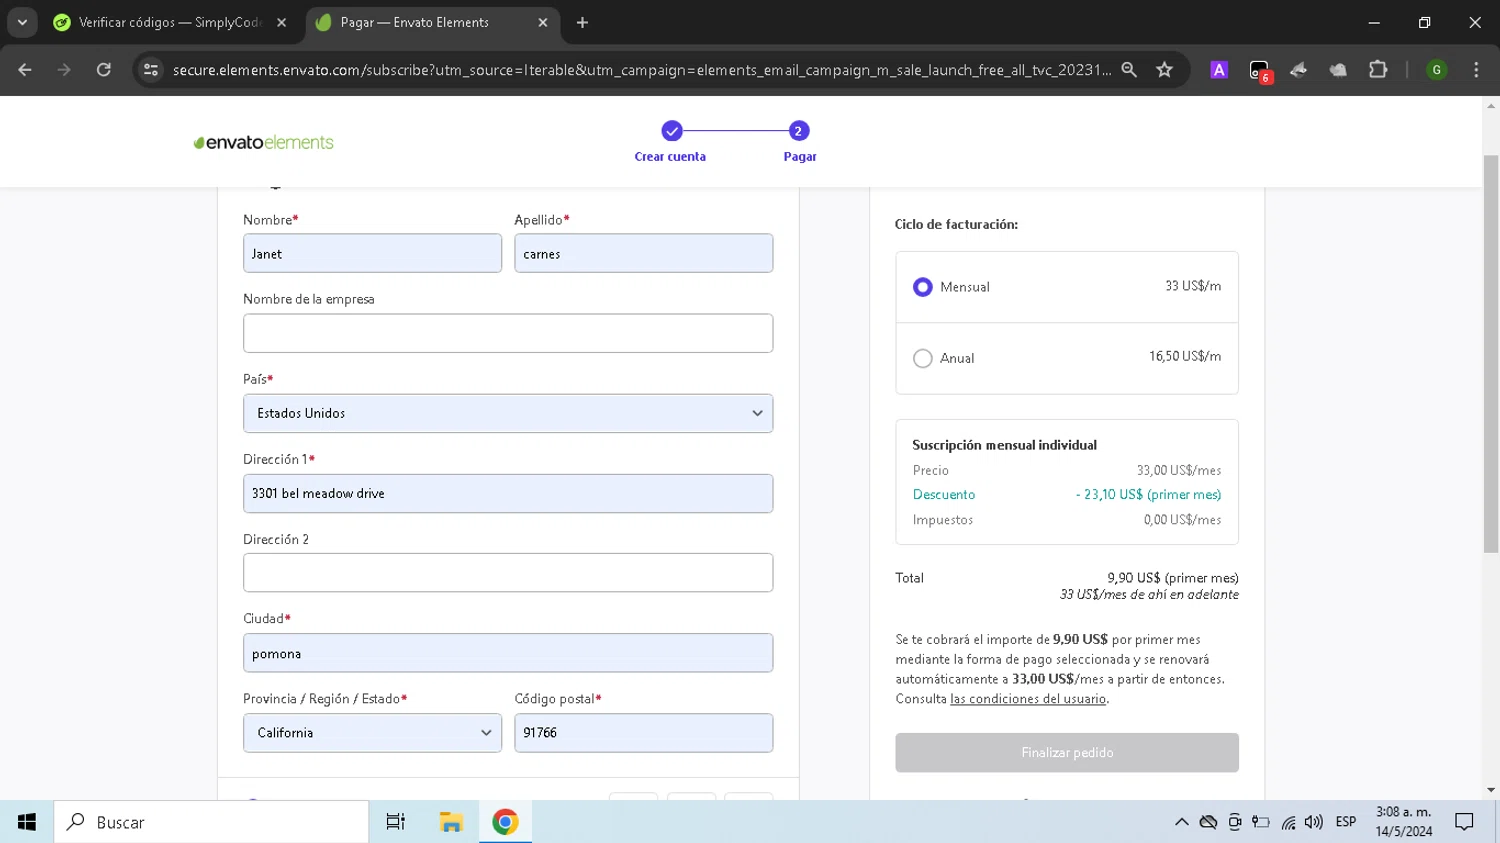Click the Nombre input field

372,253
